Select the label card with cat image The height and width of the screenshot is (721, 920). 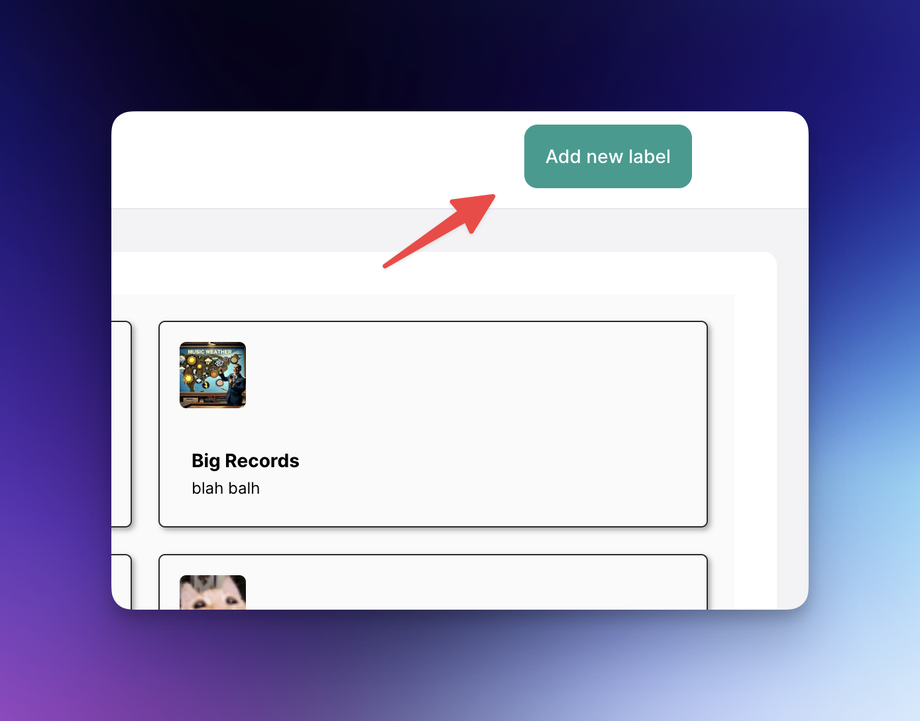(x=433, y=582)
